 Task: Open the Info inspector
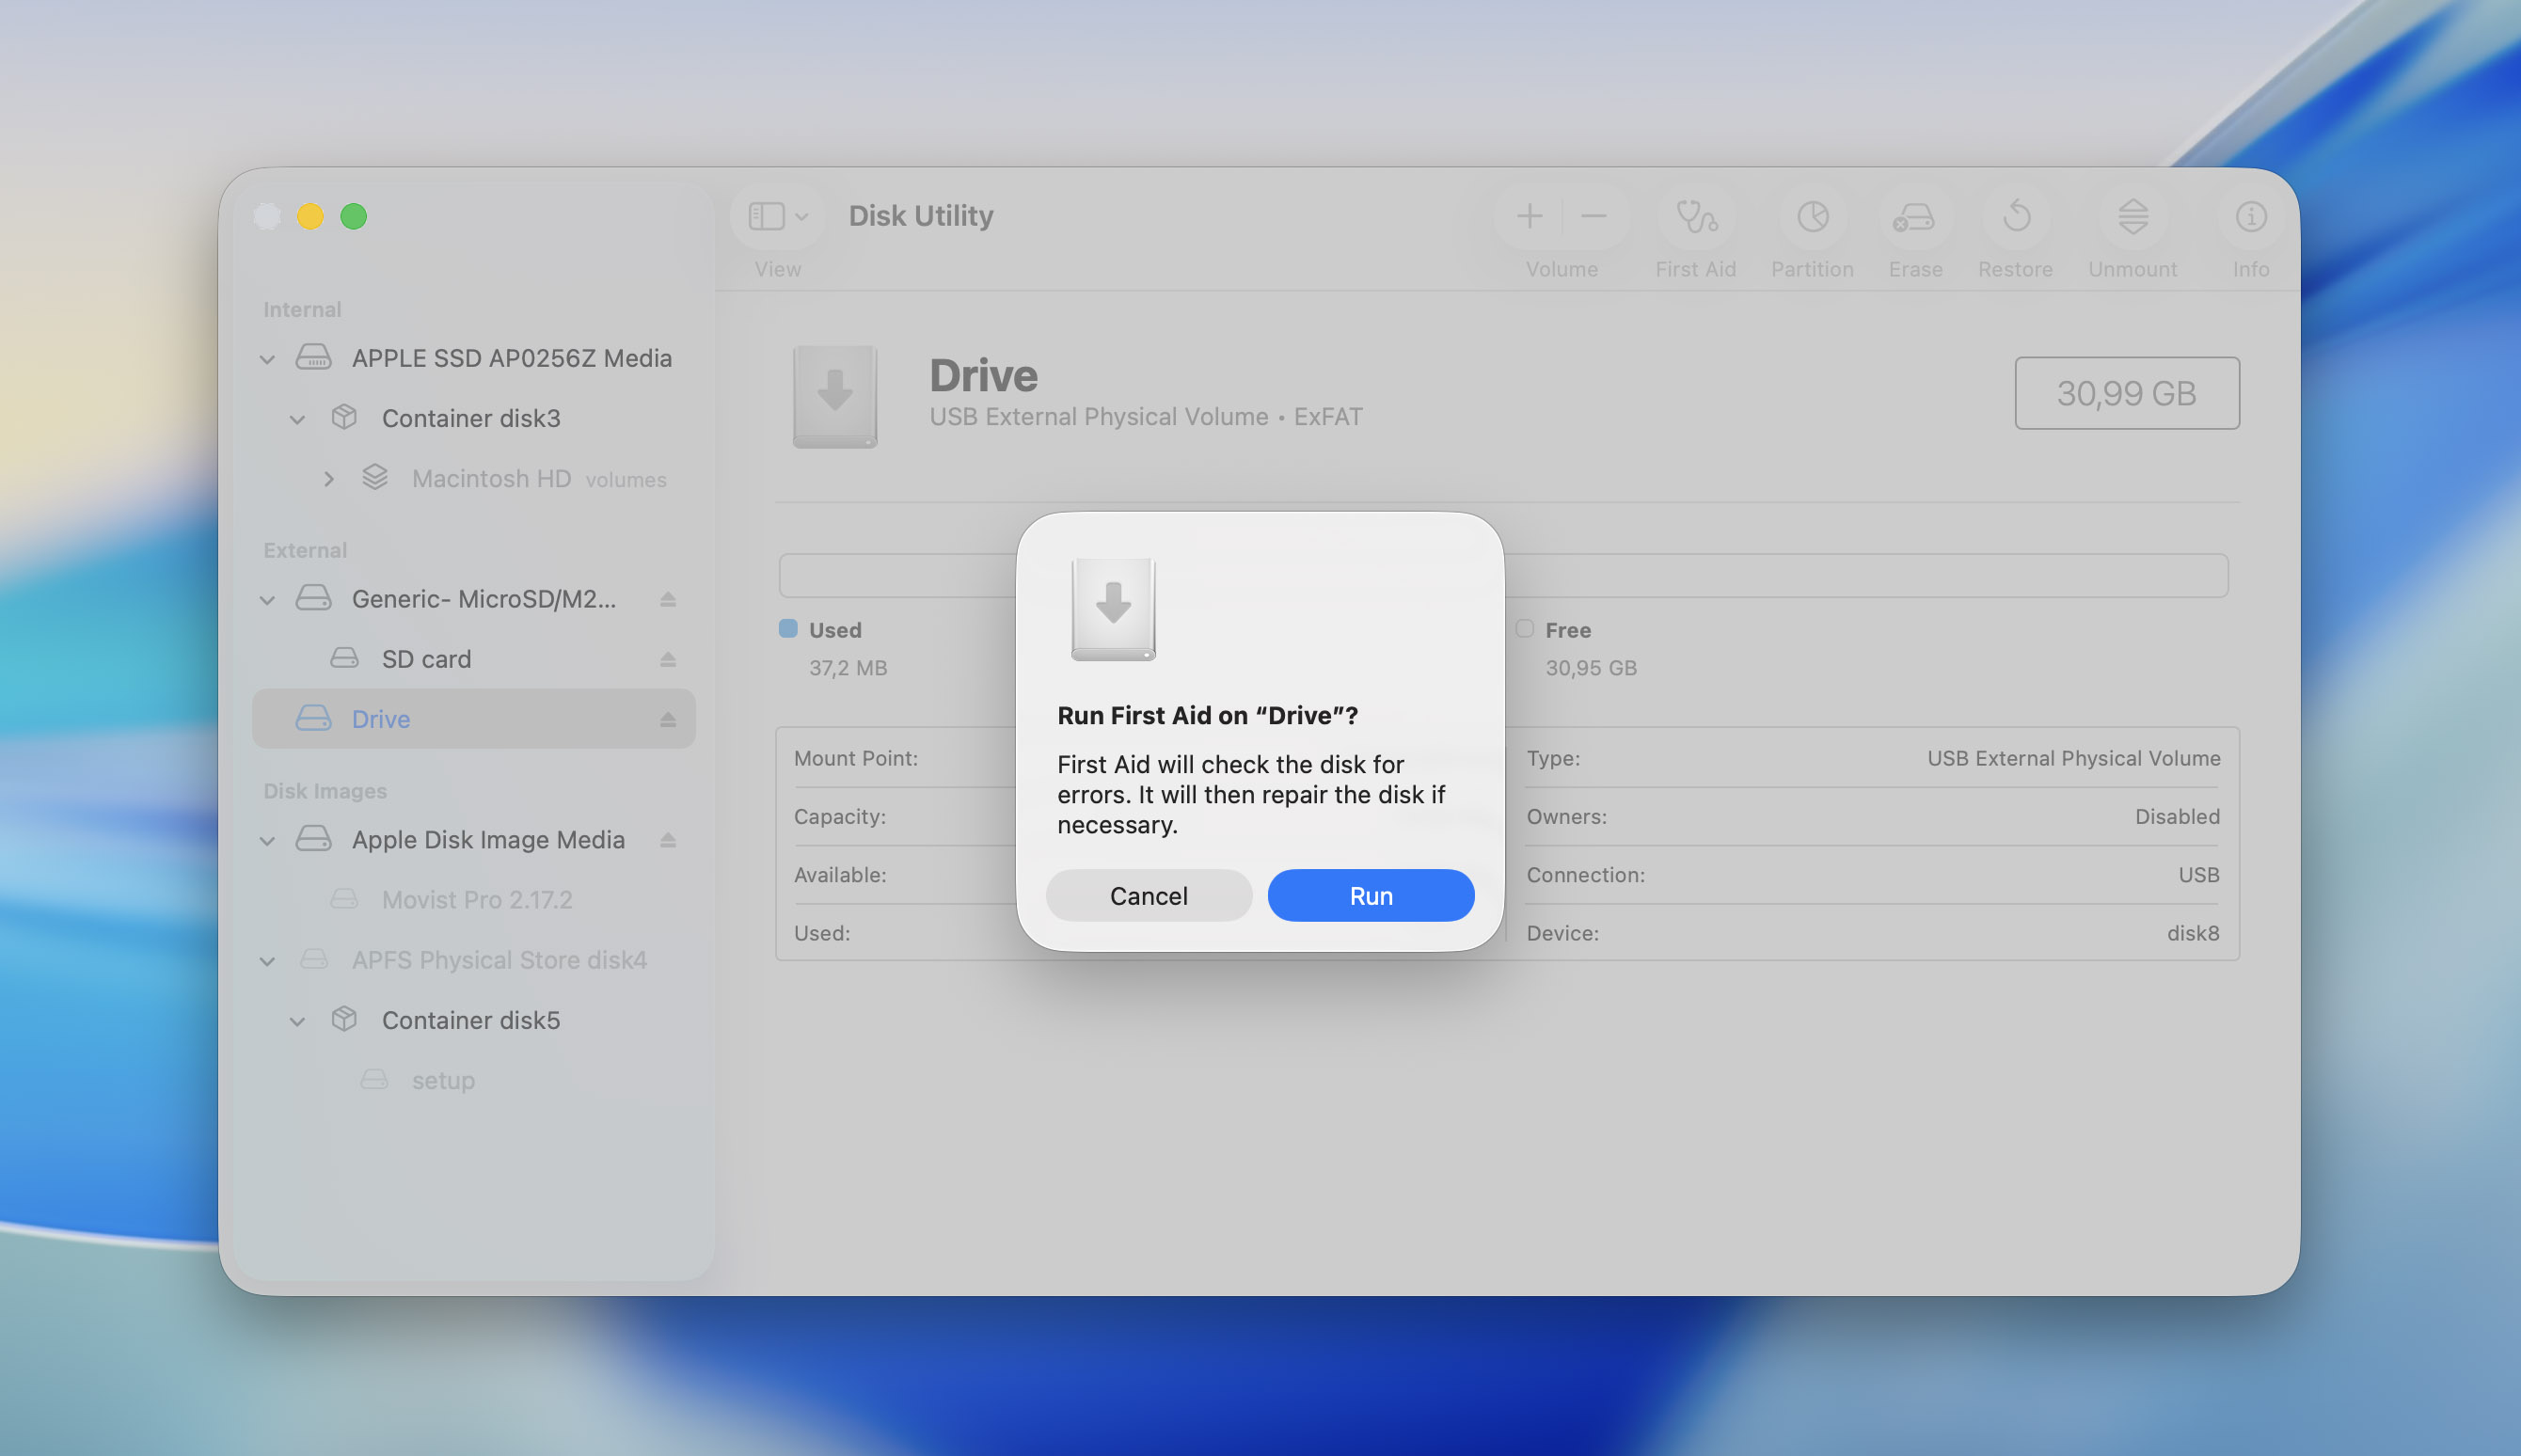point(2250,216)
